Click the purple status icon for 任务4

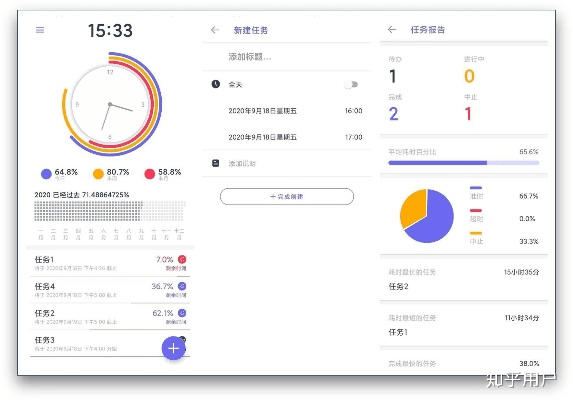click(182, 286)
